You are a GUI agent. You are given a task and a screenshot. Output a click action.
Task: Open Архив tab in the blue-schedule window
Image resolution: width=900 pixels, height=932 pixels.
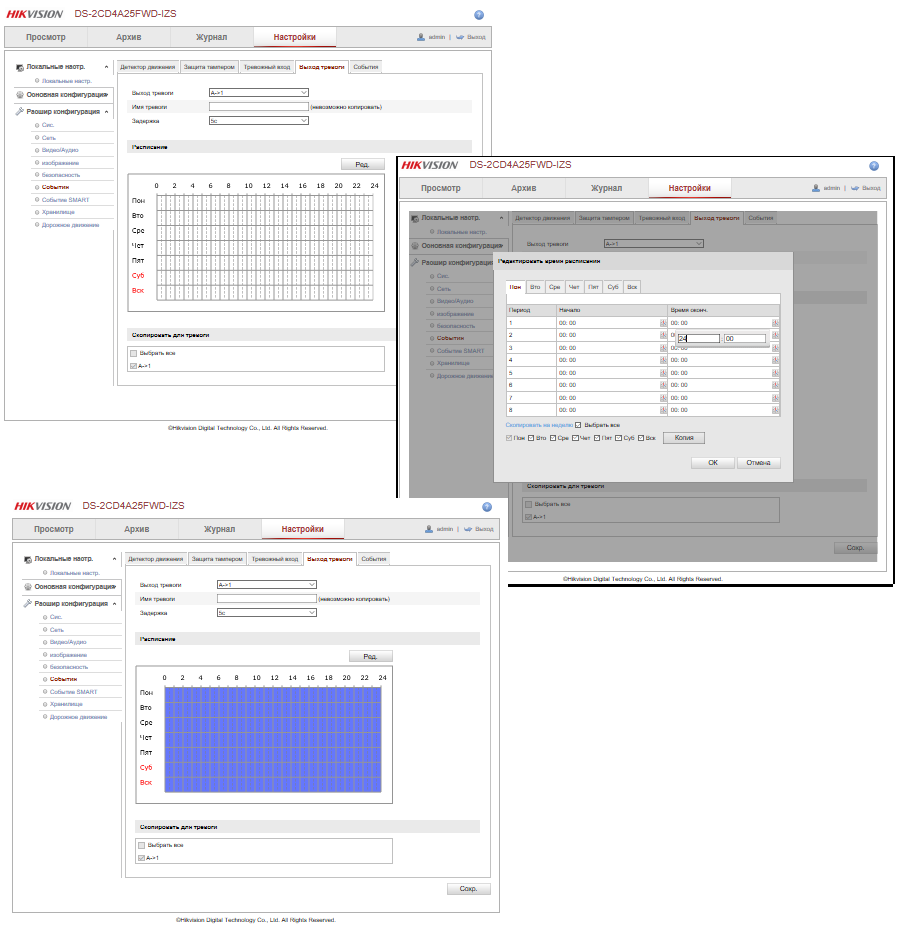[136, 529]
